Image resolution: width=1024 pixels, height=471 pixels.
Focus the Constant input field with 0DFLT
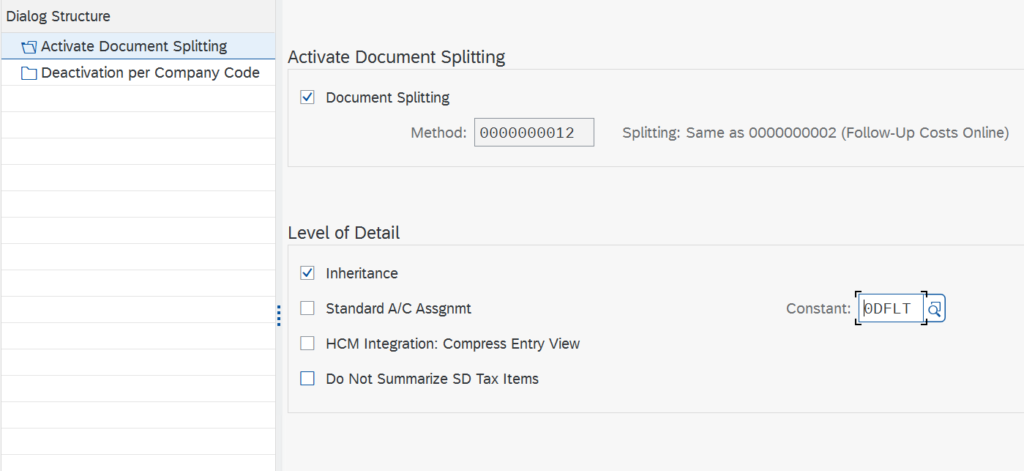click(889, 309)
